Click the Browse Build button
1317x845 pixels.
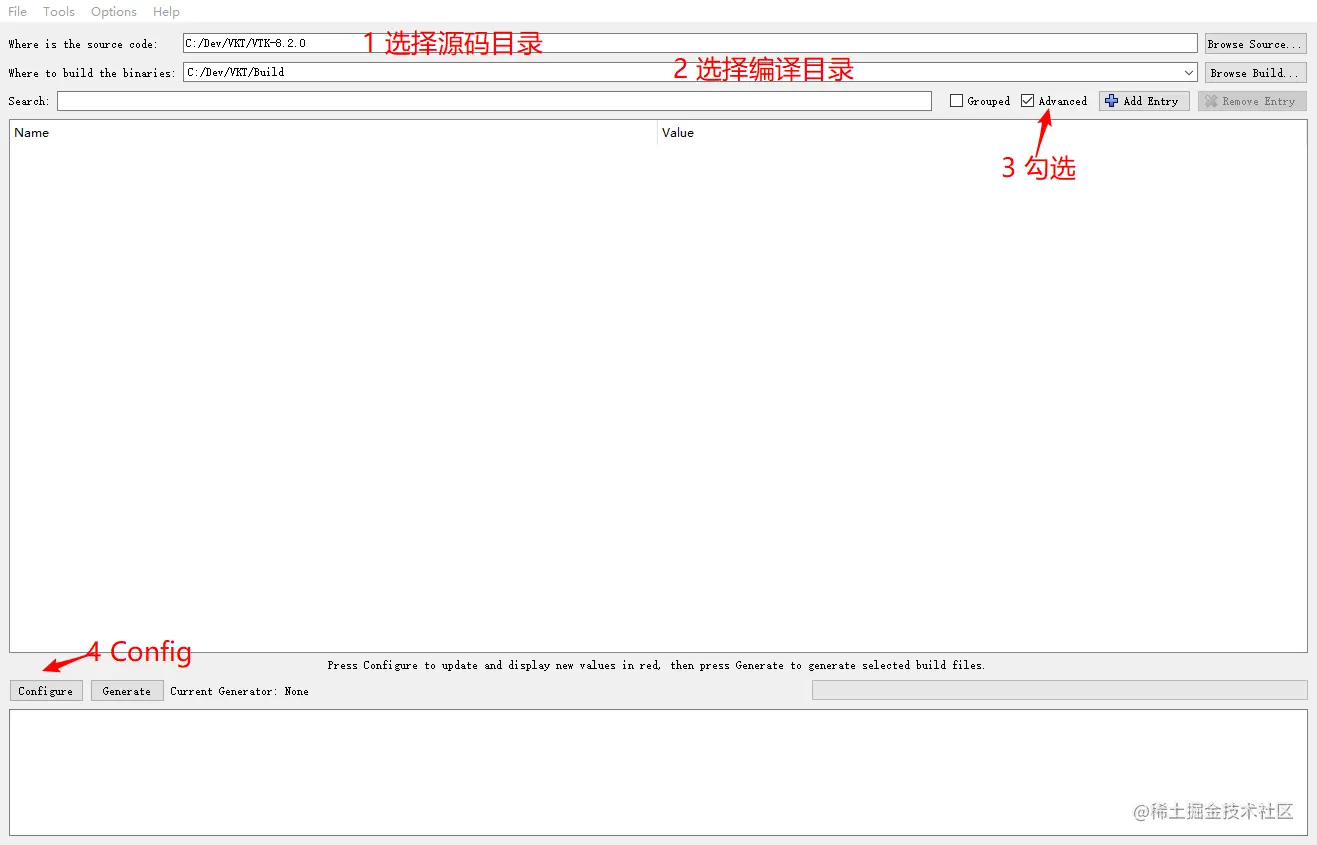[x=1255, y=72]
